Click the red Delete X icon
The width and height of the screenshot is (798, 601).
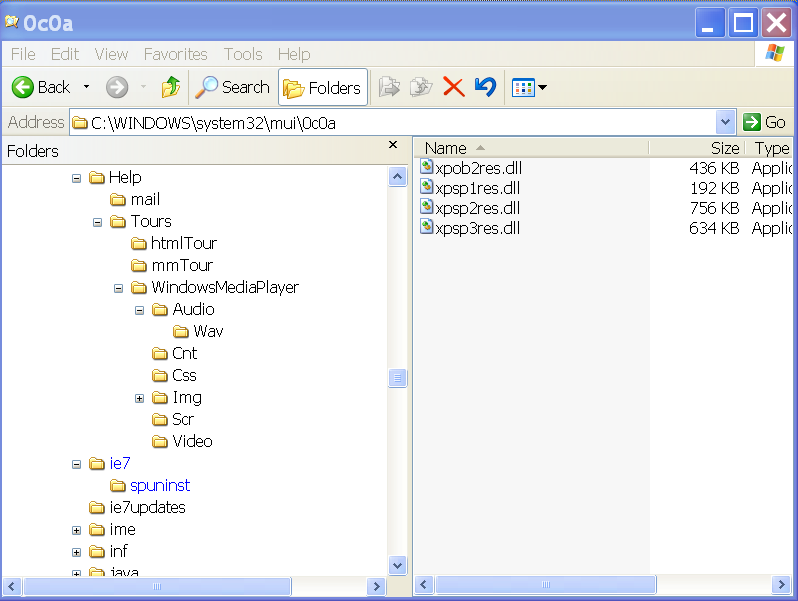(453, 87)
